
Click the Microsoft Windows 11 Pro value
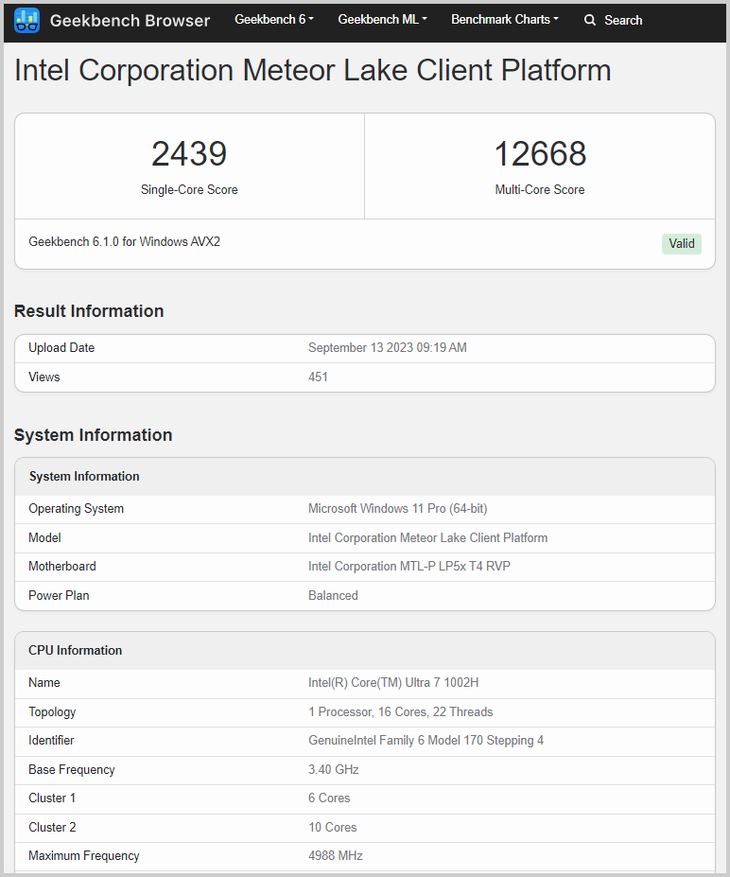pyautogui.click(x=397, y=509)
